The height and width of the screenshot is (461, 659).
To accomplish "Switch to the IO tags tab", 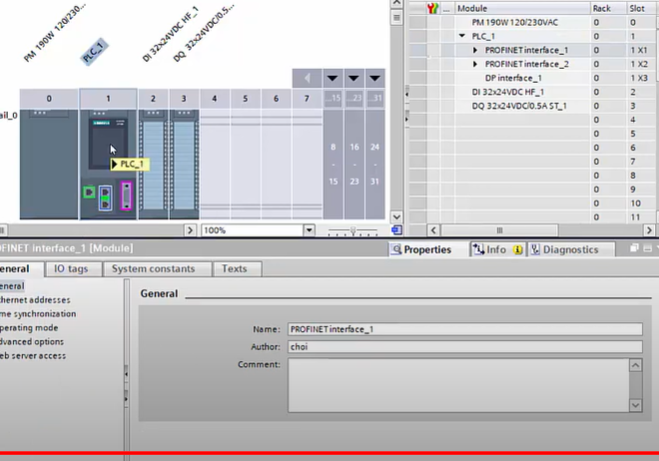I will pyautogui.click(x=71, y=269).
